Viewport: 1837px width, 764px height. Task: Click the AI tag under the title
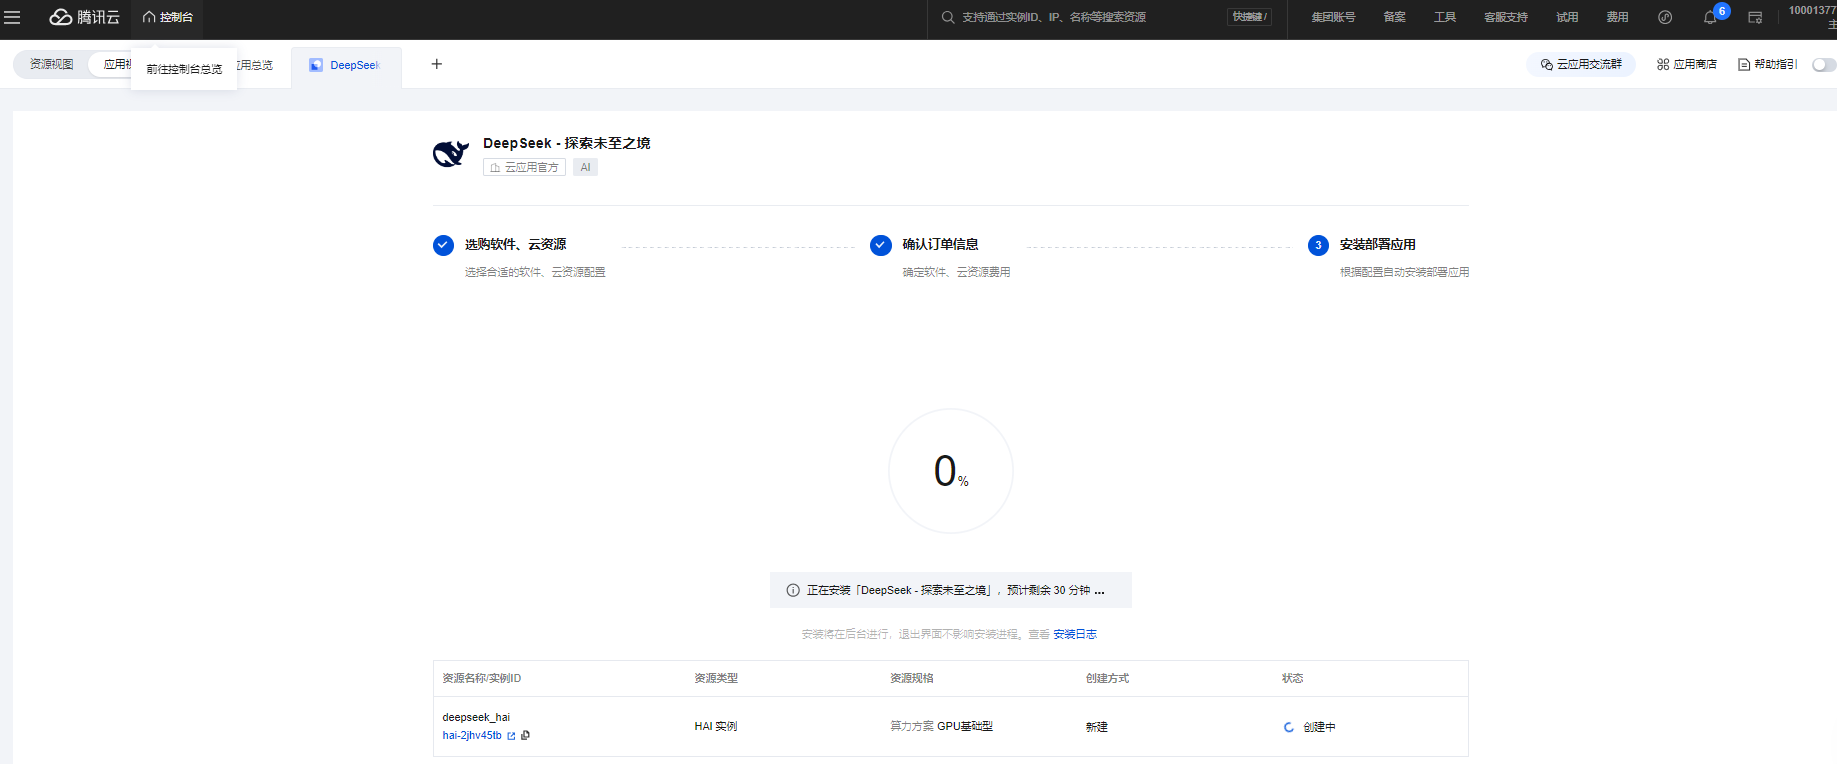(x=585, y=167)
